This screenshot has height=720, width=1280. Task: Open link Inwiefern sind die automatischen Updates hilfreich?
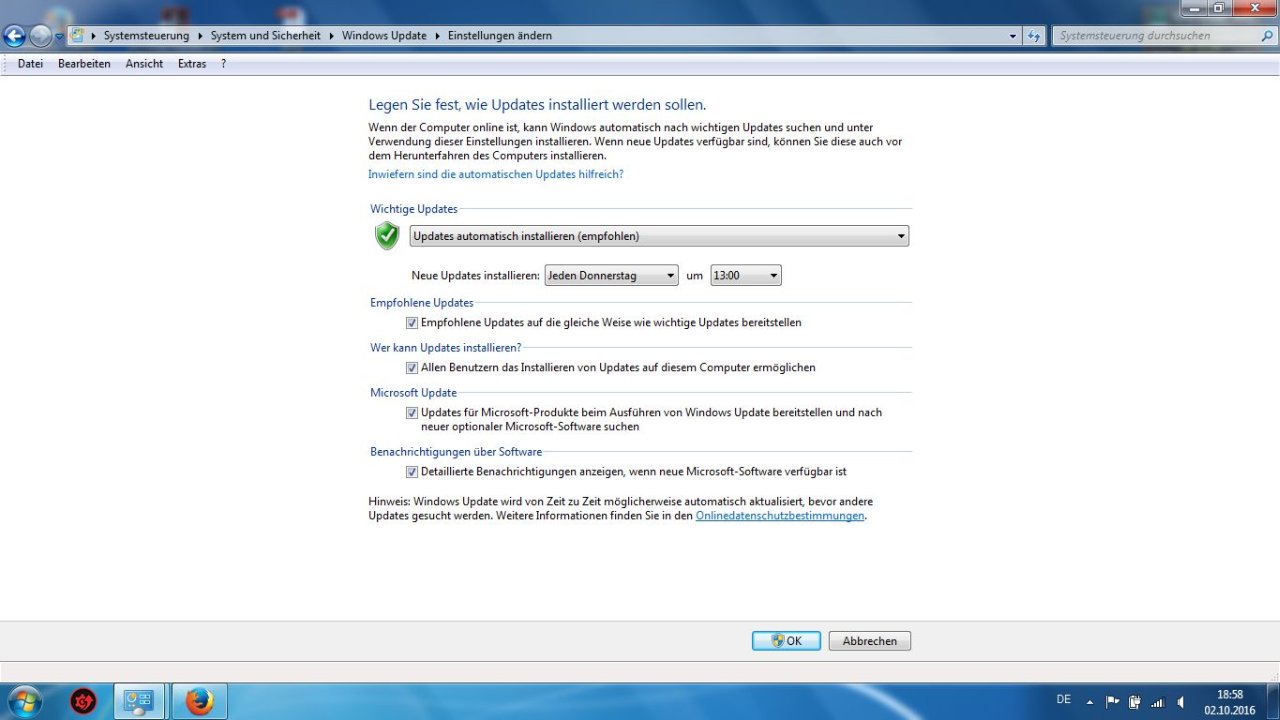tap(496, 174)
